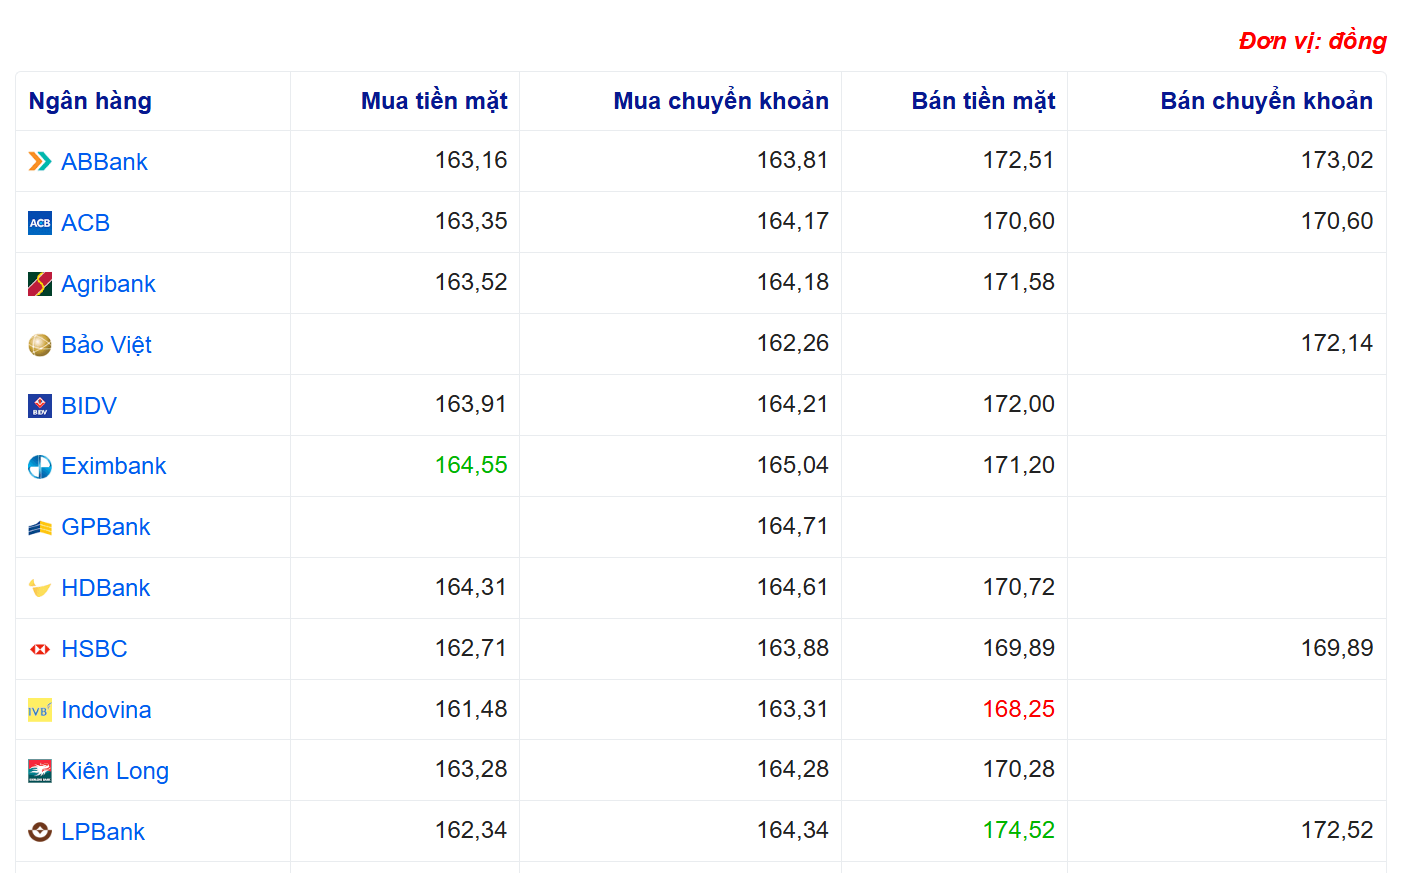Click the Kiên Long logo icon
The width and height of the screenshot is (1403, 873).
tap(40, 771)
